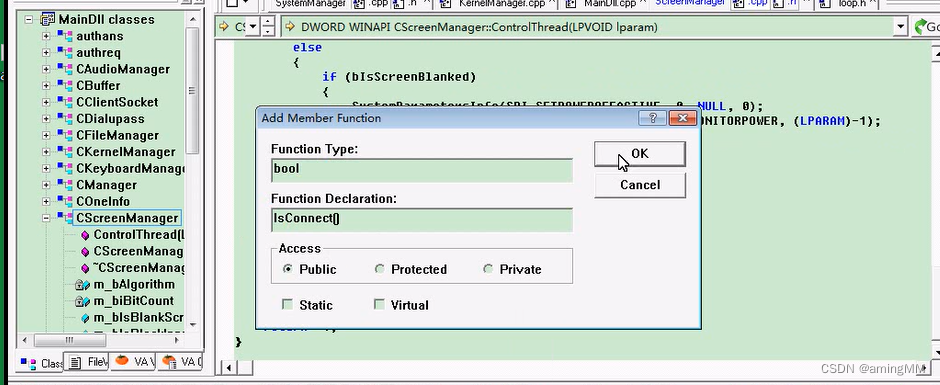940x385 pixels.
Task: Enable the Static checkbox
Action: point(287,305)
